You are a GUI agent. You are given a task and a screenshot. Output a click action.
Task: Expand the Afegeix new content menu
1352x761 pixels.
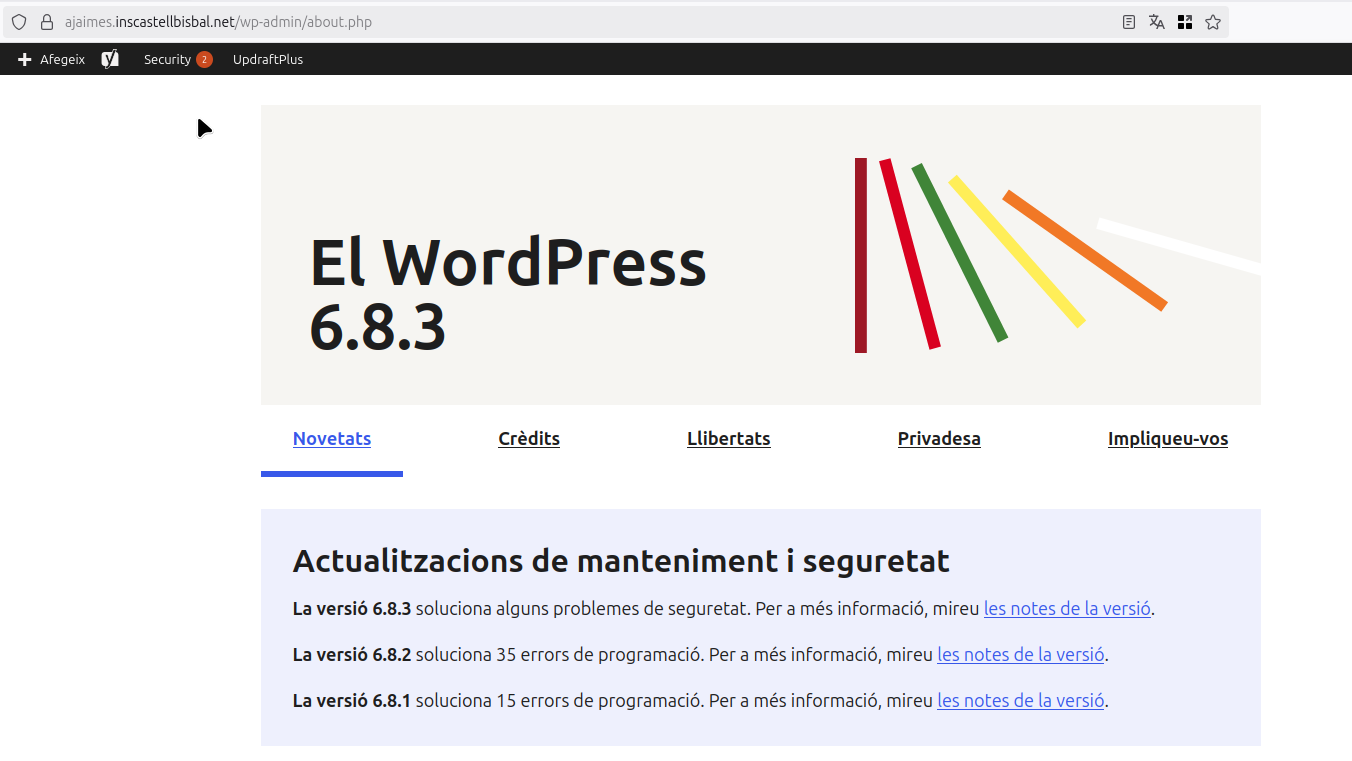point(62,59)
